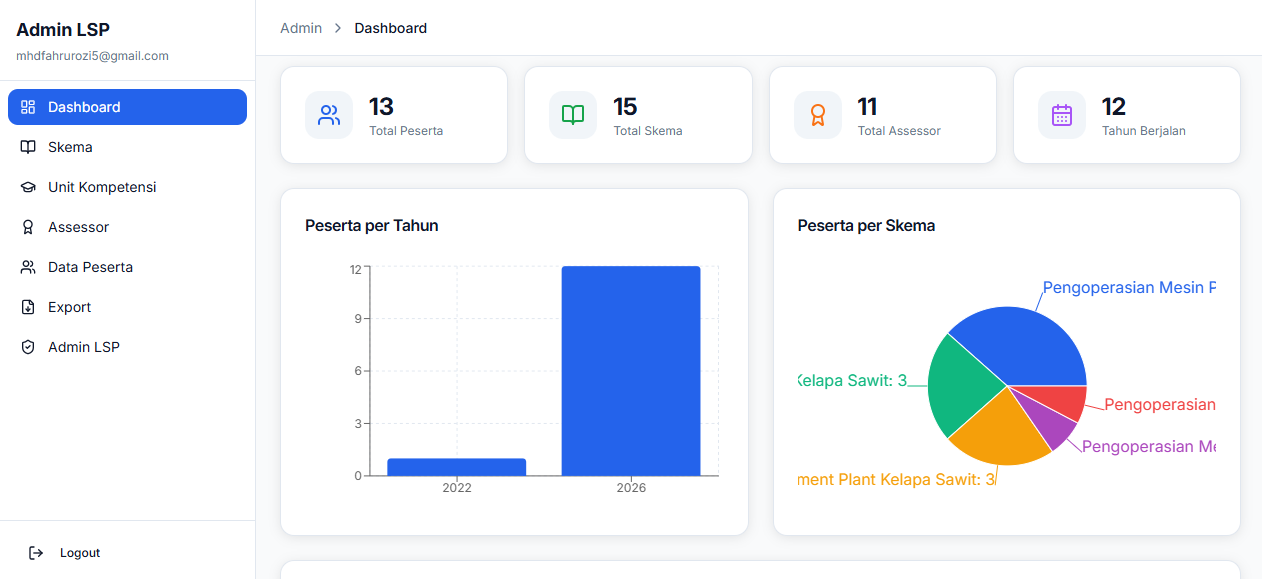Click the Logout arrow icon
1262x579 pixels.
click(x=36, y=553)
